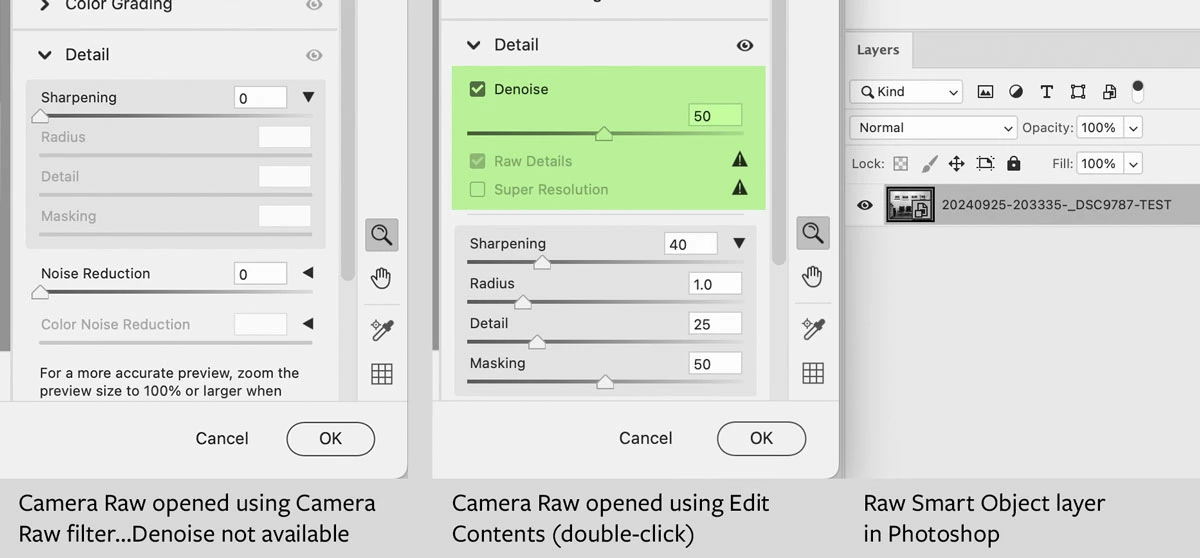Image resolution: width=1200 pixels, height=558 pixels.
Task: Open Opacity value dropdown arrow
Action: pyautogui.click(x=1133, y=128)
